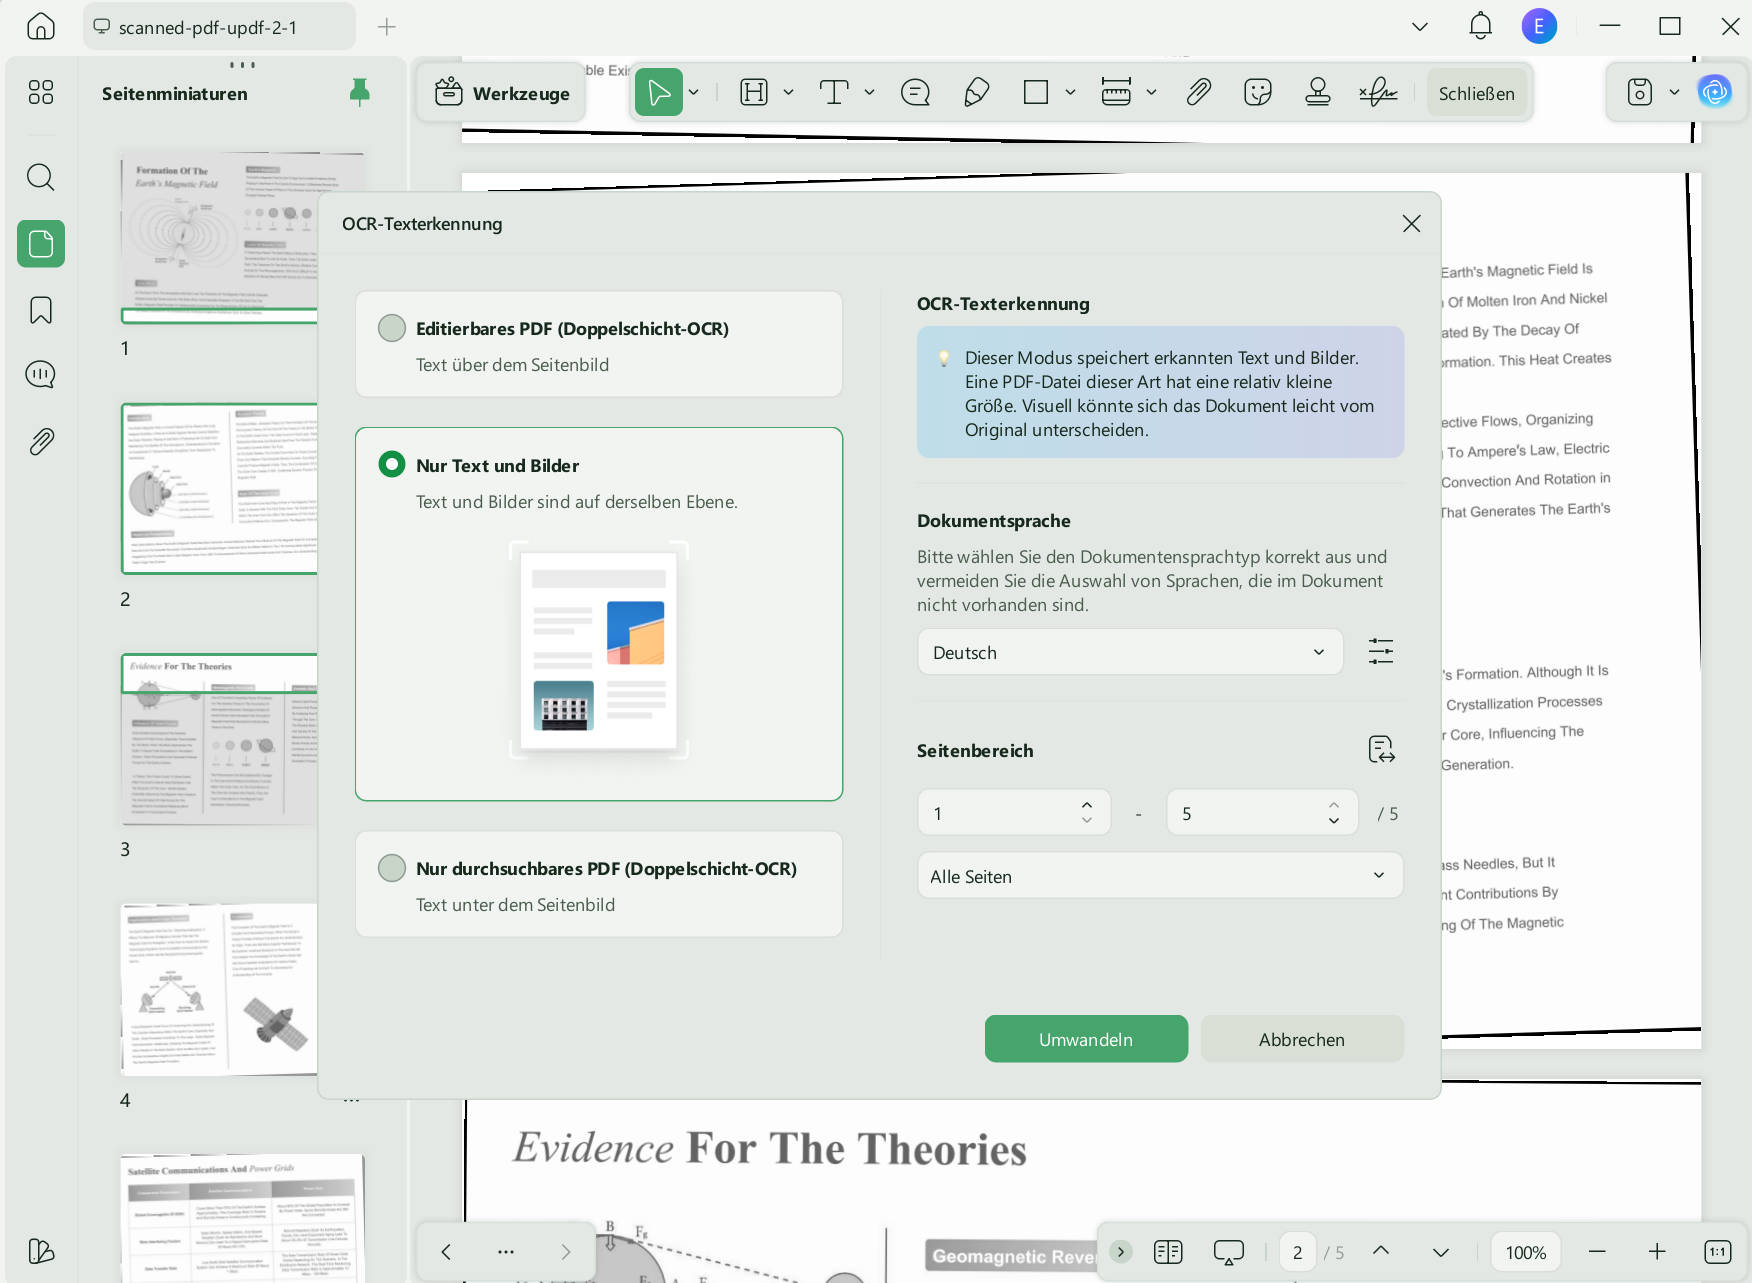
Task: Open the signature tool
Action: pos(1378,93)
